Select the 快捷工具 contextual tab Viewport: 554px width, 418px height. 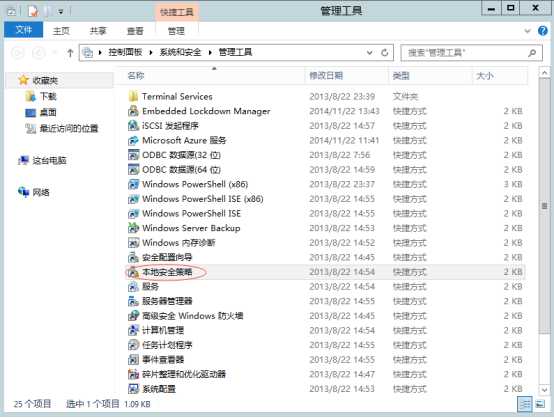[177, 12]
